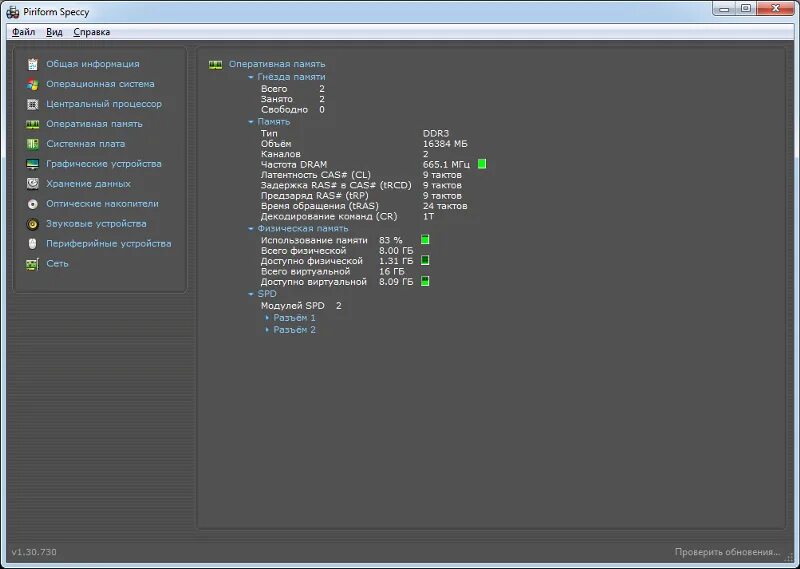The height and width of the screenshot is (569, 800).
Task: Click the Модулей SPD row
Action: tap(301, 306)
